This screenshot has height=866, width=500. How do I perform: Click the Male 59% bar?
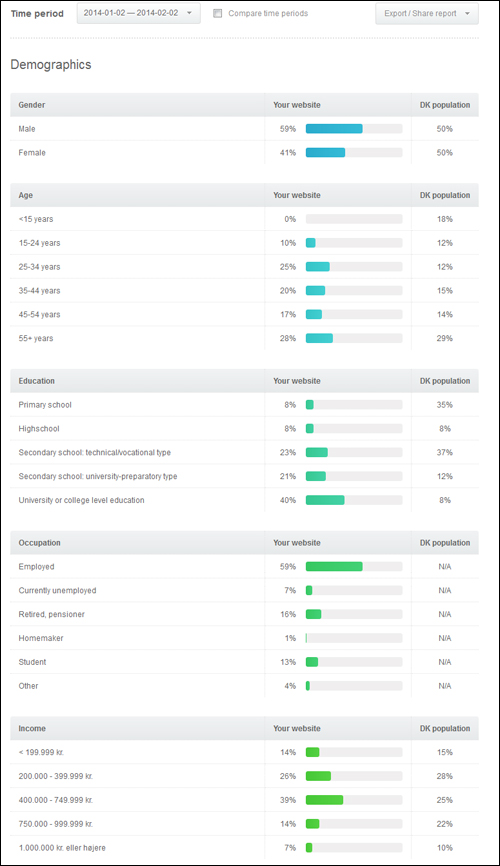tap(354, 129)
